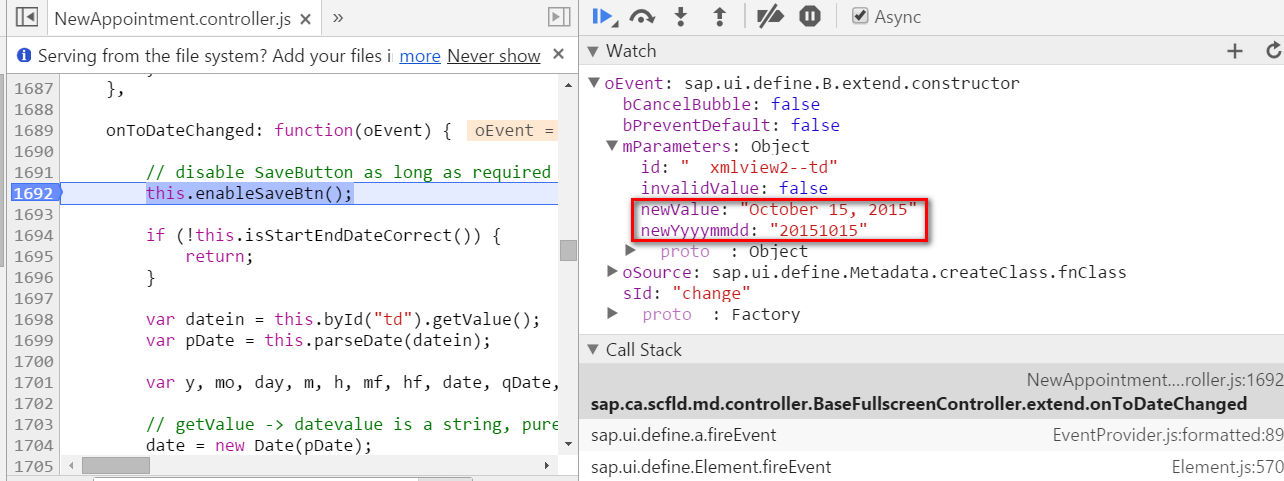Click the invalidValue: false property
The height and width of the screenshot is (481, 1284).
(x=734, y=188)
